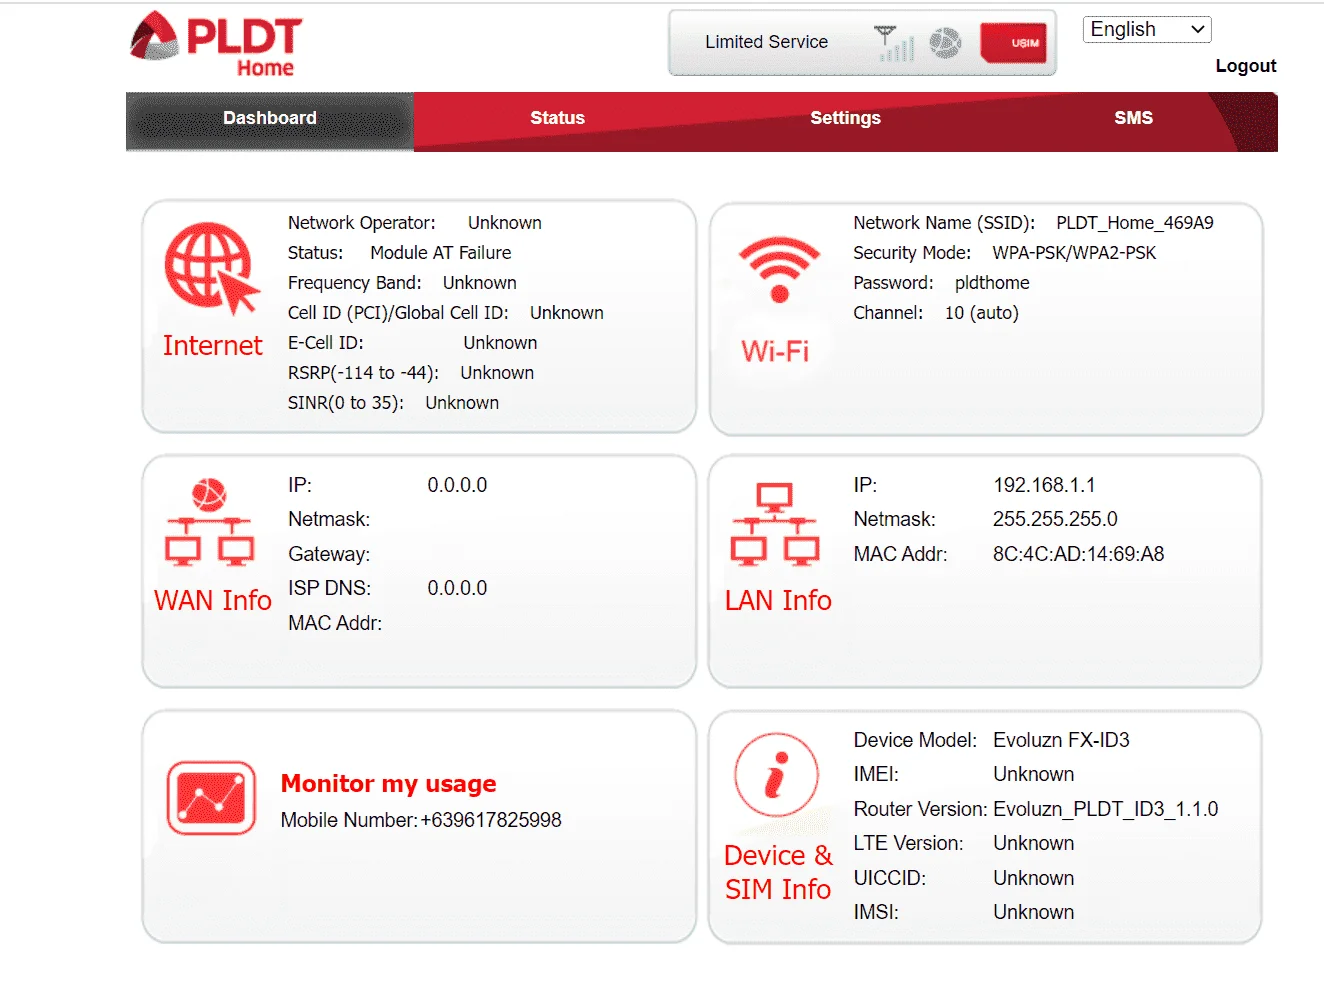
Task: Open the Status tab
Action: pyautogui.click(x=557, y=118)
